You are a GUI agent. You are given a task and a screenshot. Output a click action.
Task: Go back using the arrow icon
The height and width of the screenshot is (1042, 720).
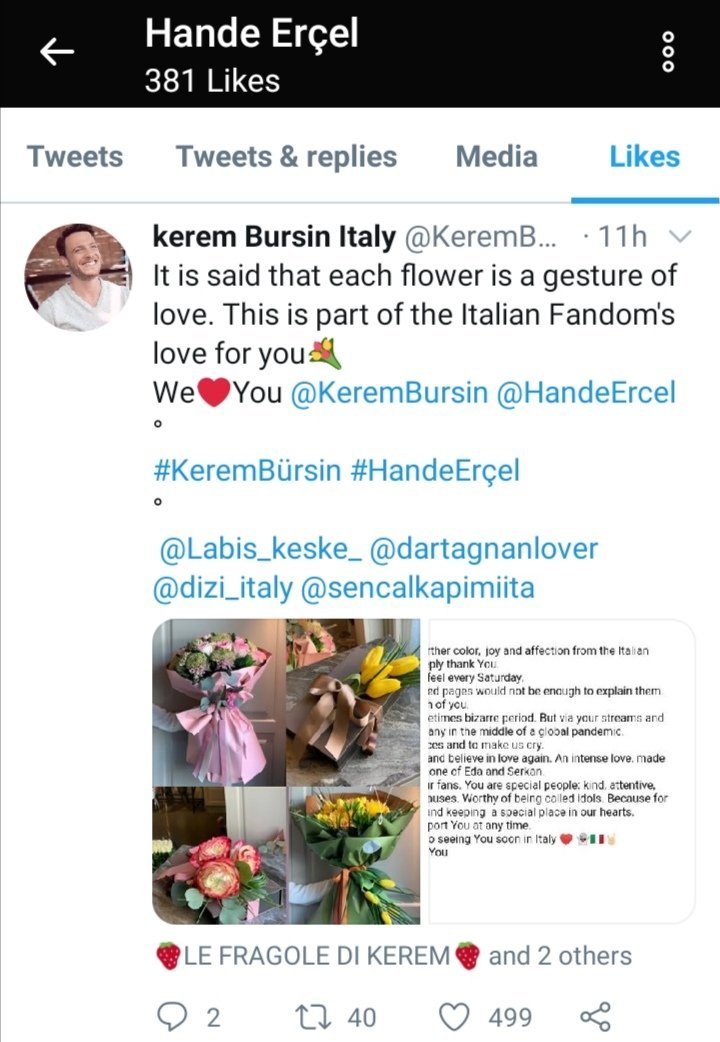pyautogui.click(x=57, y=52)
